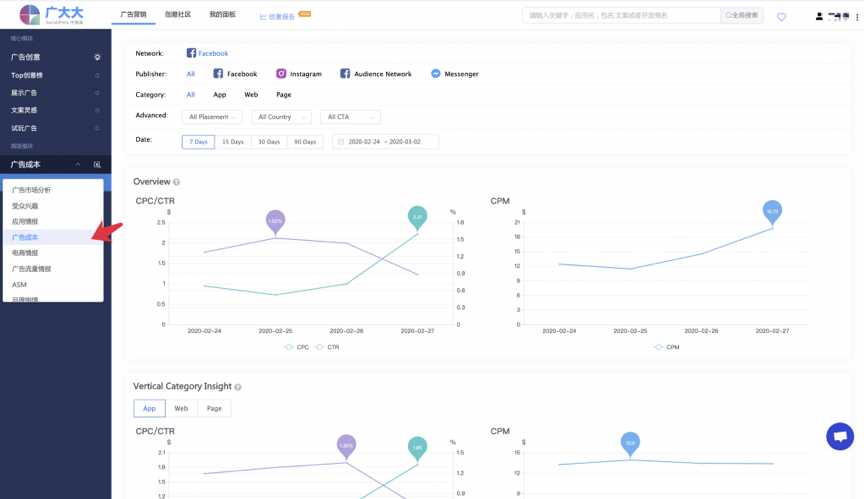Click the 广大大 logo
The height and width of the screenshot is (499, 864).
tap(51, 15)
